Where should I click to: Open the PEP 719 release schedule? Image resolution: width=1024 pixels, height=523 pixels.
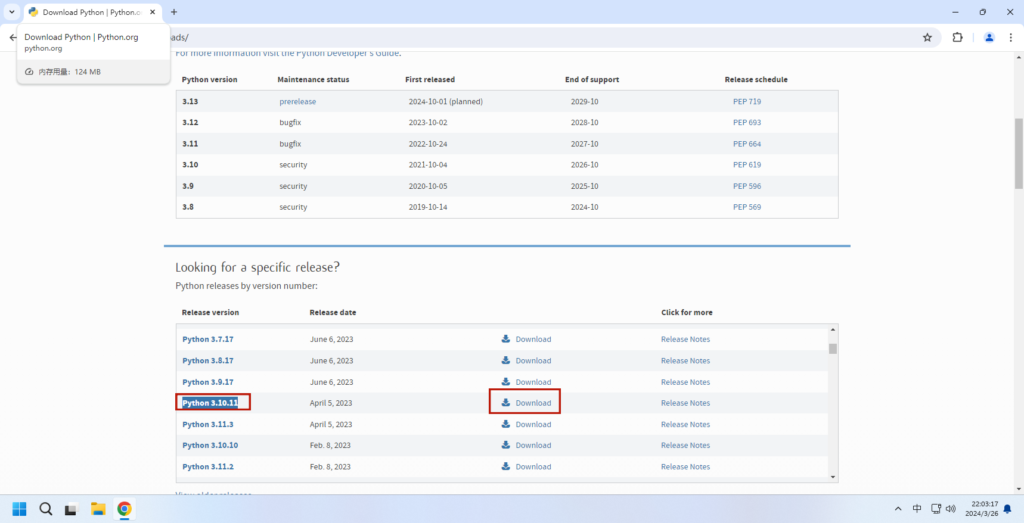(746, 101)
